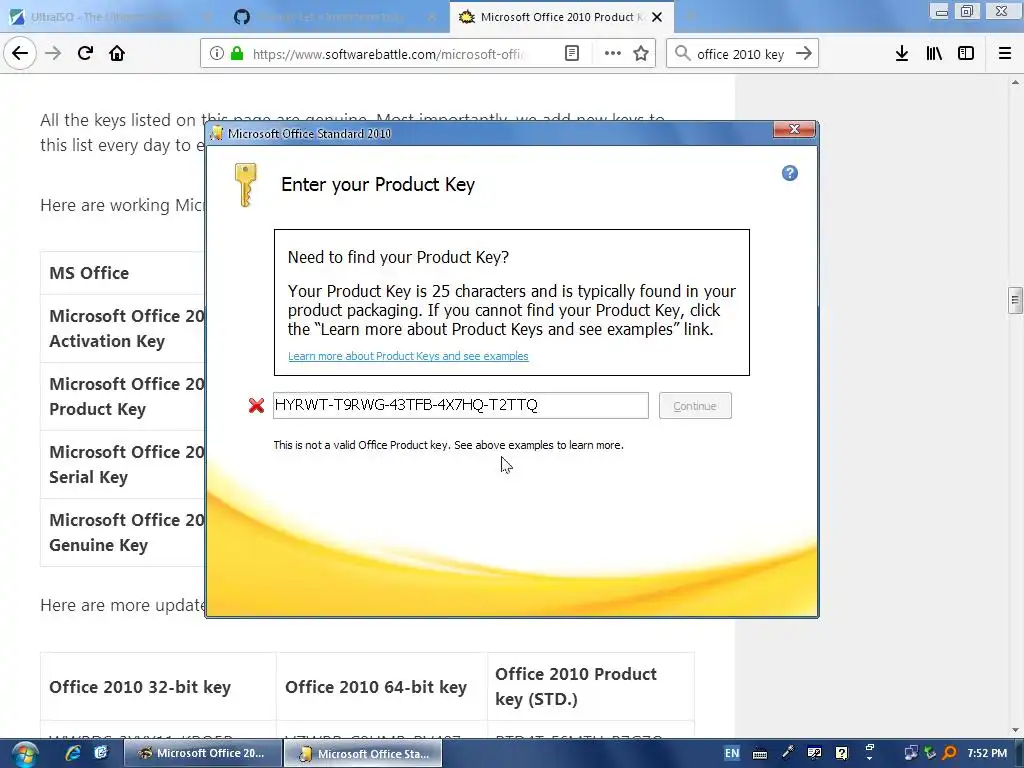Open Firefox hamburger menu
Image resolution: width=1024 pixels, height=768 pixels.
pyautogui.click(x=1004, y=54)
